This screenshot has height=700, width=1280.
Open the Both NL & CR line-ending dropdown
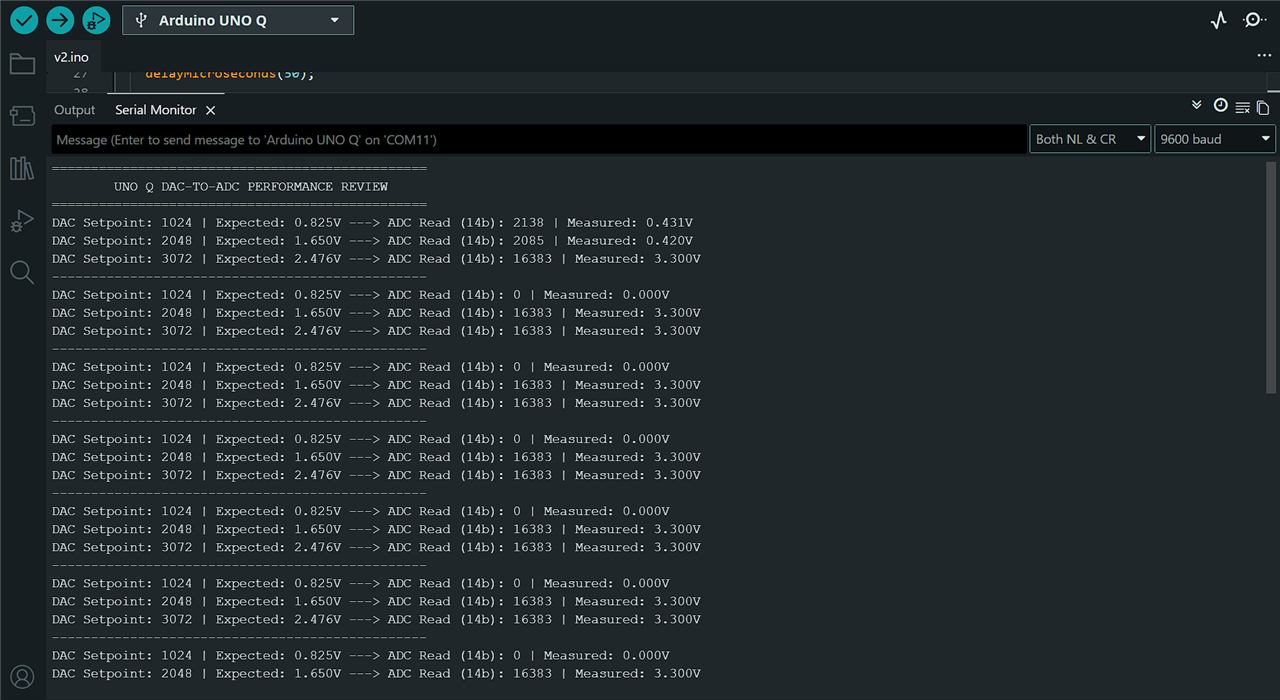(x=1090, y=139)
